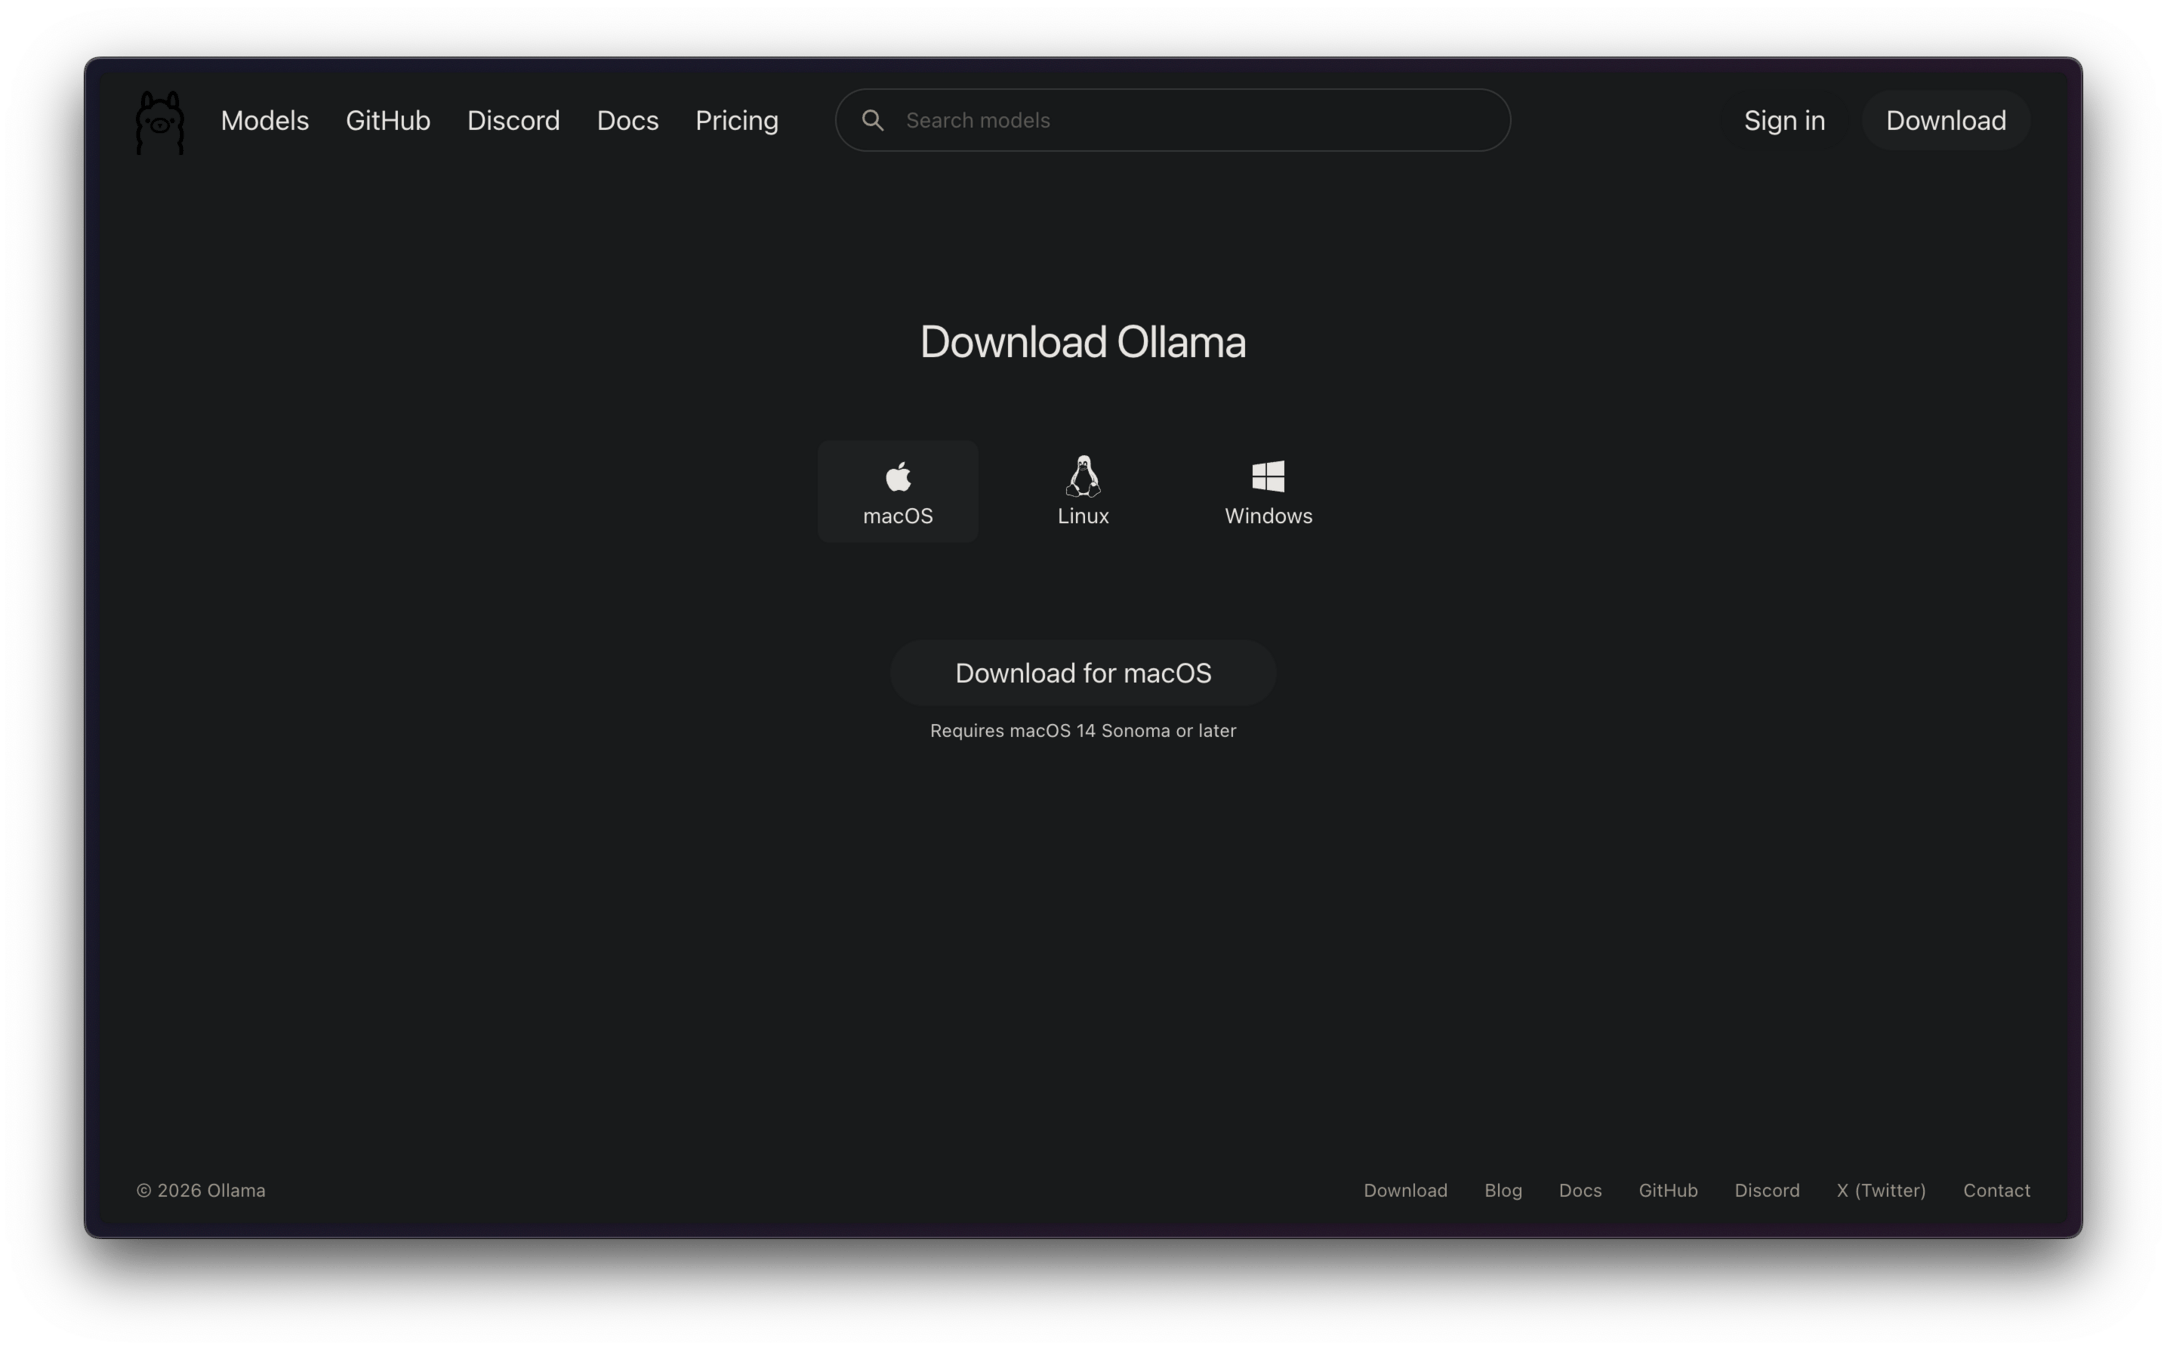
Task: Click the search magnifier icon
Action: (872, 121)
